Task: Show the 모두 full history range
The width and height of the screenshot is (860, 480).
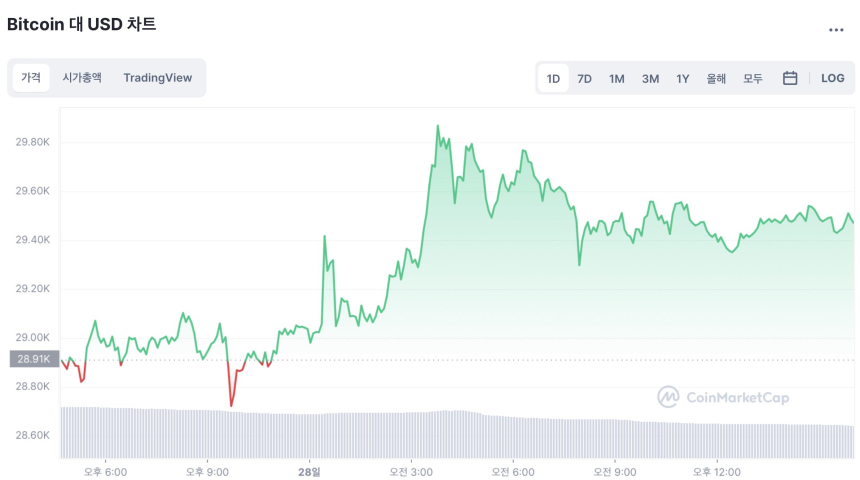Action: click(x=753, y=78)
